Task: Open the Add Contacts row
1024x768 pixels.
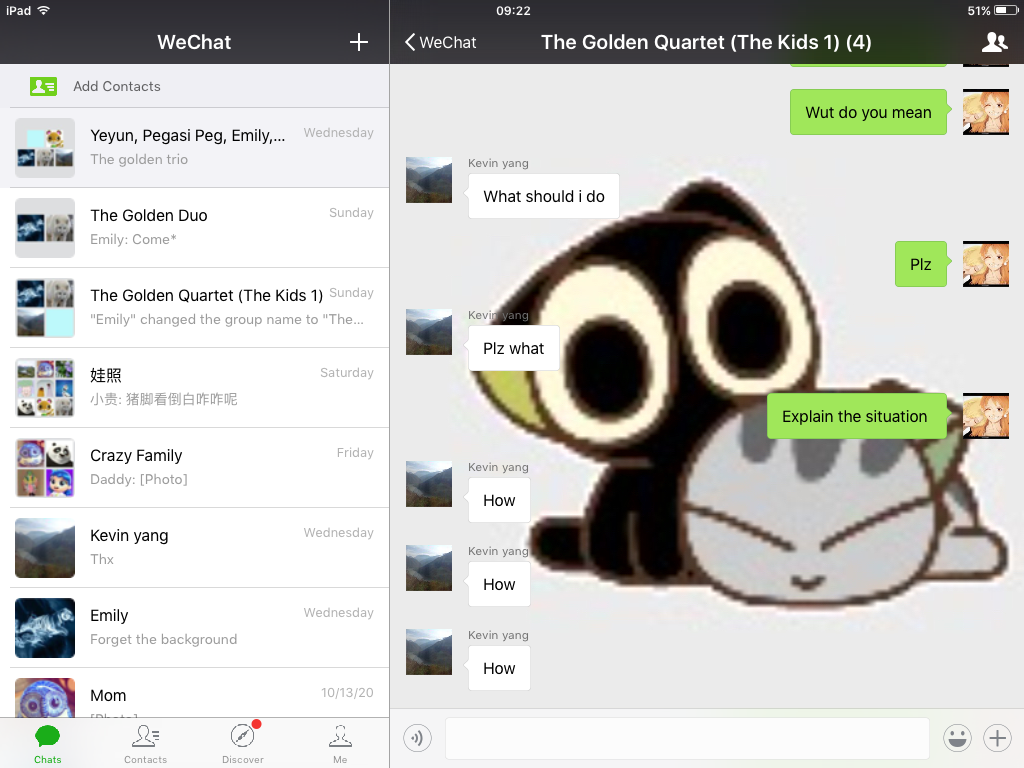Action: click(x=195, y=86)
